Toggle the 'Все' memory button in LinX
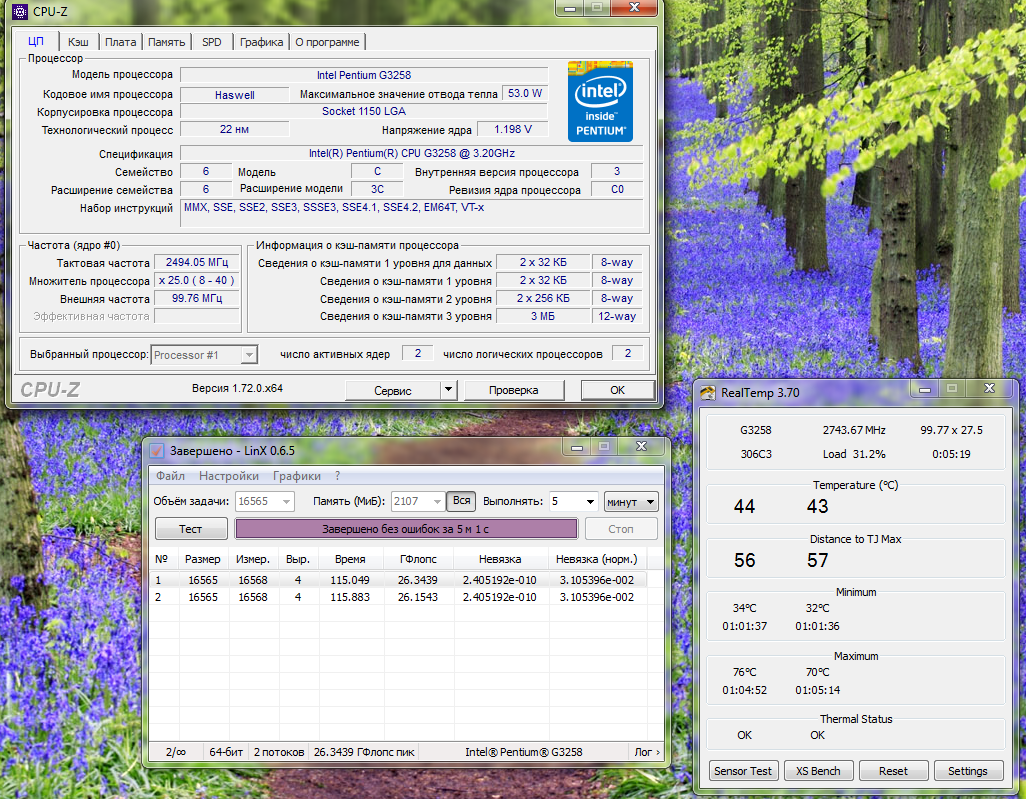The width and height of the screenshot is (1026, 799). [x=461, y=501]
